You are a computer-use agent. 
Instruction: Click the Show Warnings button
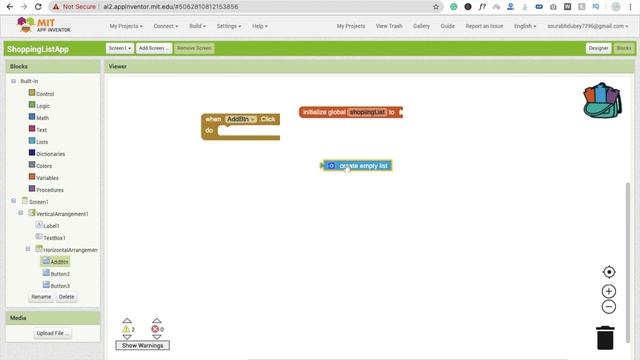pos(142,345)
